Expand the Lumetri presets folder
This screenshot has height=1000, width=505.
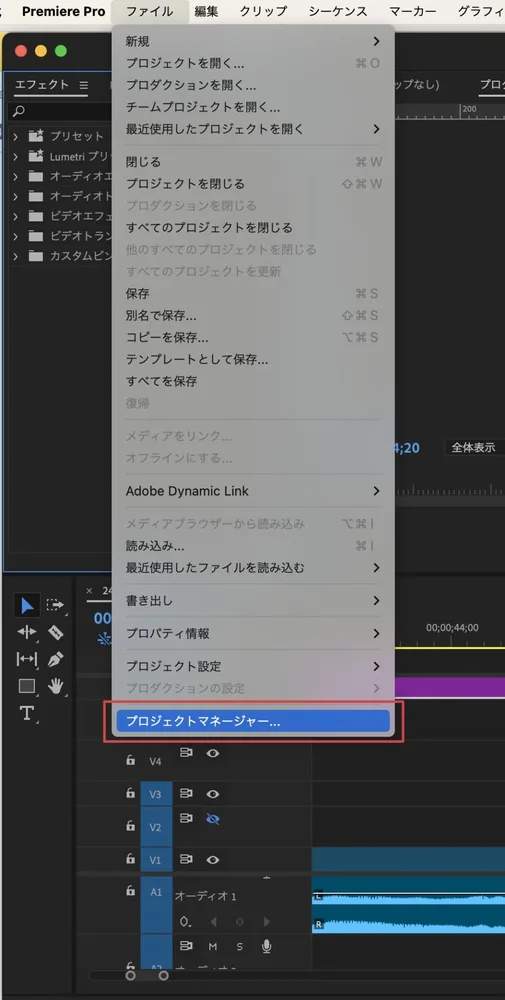(x=16, y=156)
